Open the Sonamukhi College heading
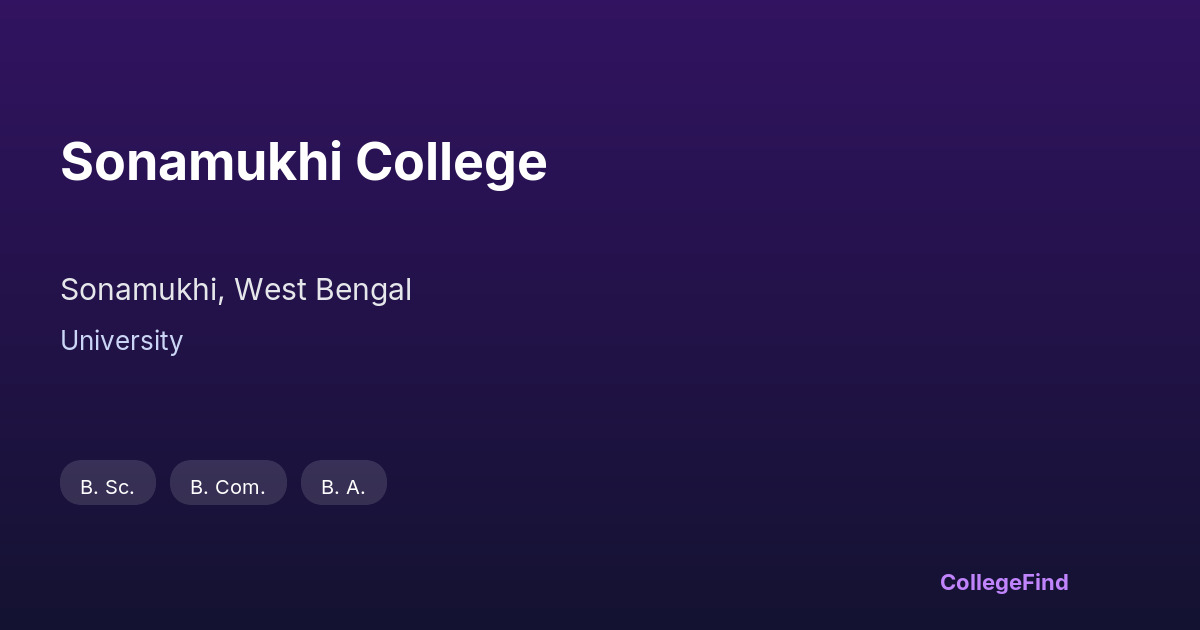This screenshot has width=1200, height=630. (303, 162)
